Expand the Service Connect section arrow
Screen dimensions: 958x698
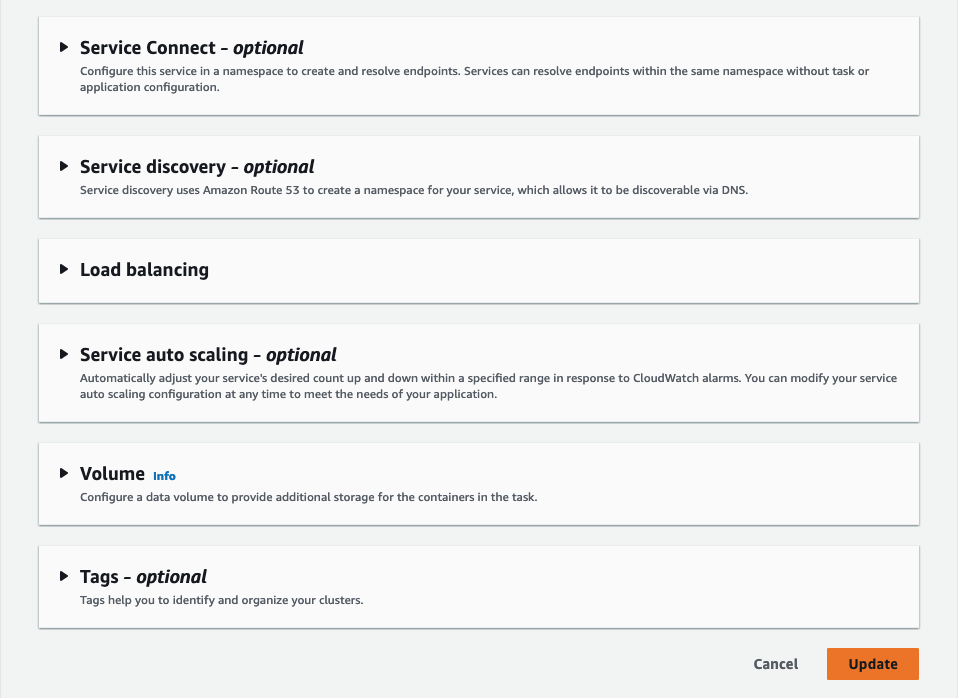(64, 47)
